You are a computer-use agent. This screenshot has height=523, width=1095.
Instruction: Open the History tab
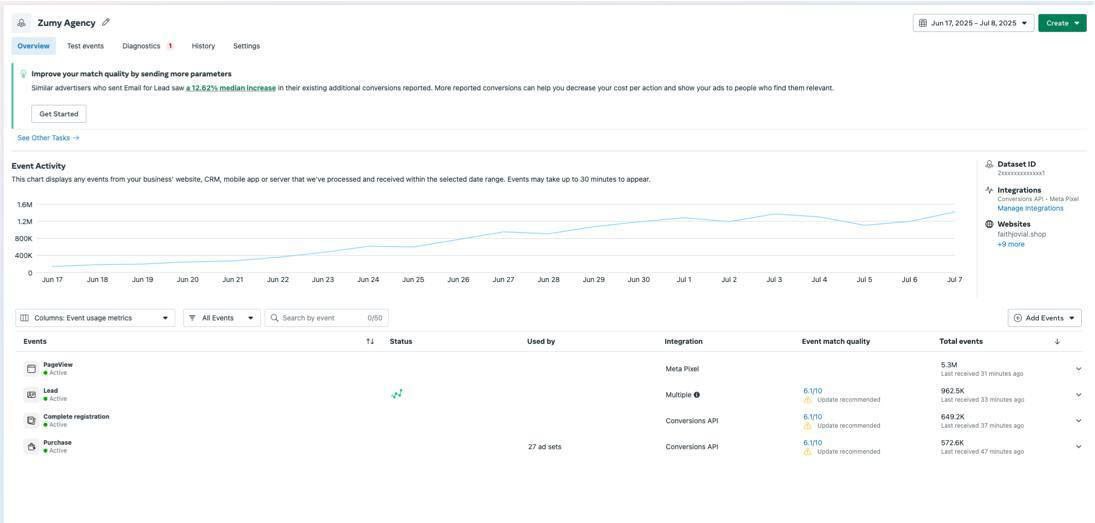[x=203, y=46]
